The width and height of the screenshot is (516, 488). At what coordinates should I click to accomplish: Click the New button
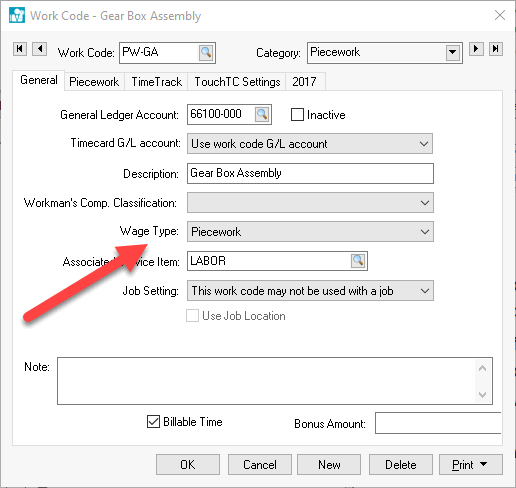click(x=329, y=464)
